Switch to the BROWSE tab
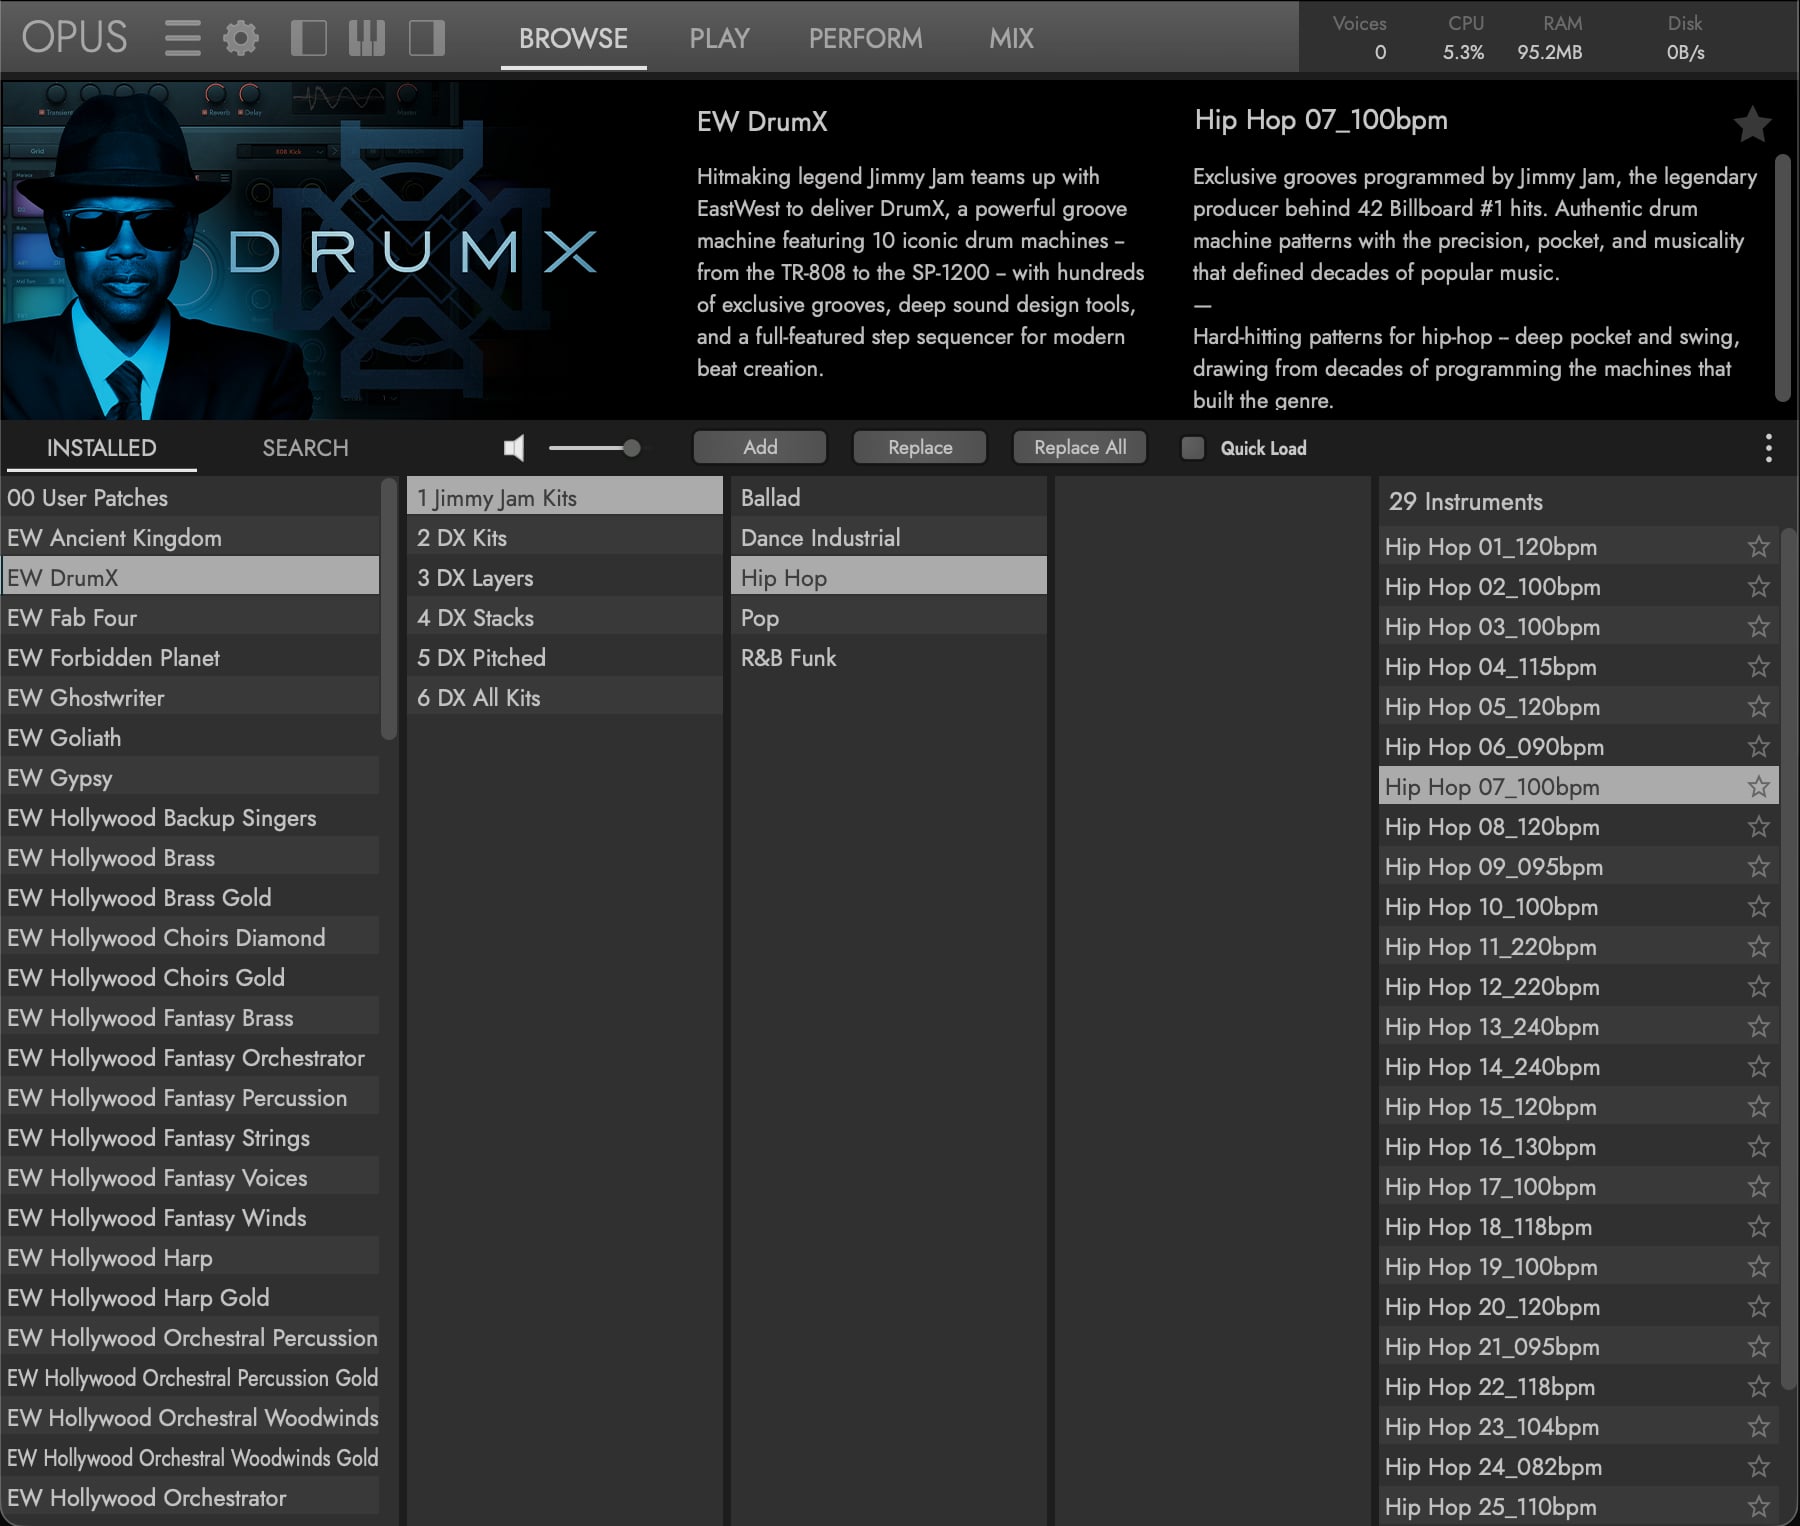 [x=573, y=39]
